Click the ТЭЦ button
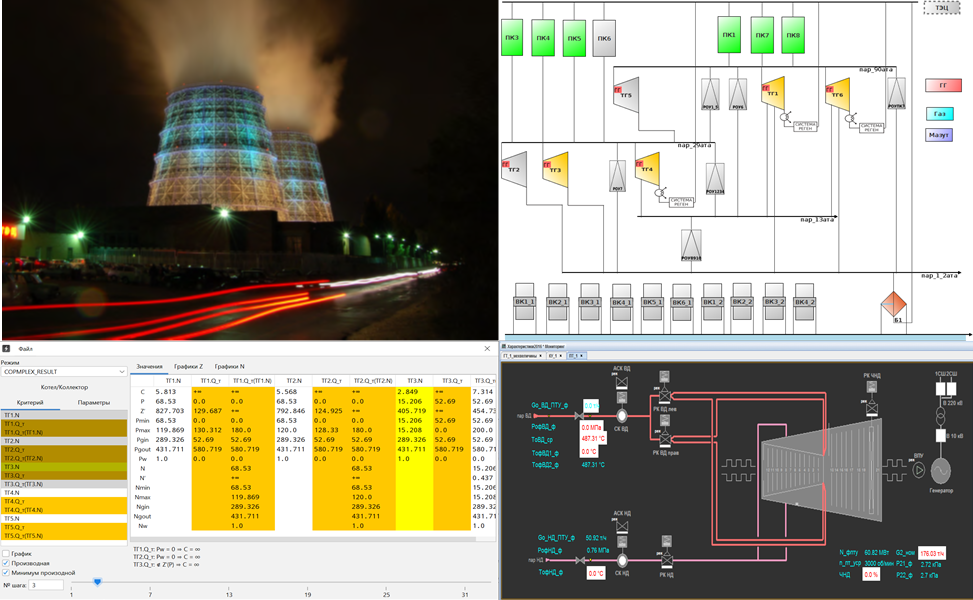Viewport: 973px width, 600px height. (941, 7)
